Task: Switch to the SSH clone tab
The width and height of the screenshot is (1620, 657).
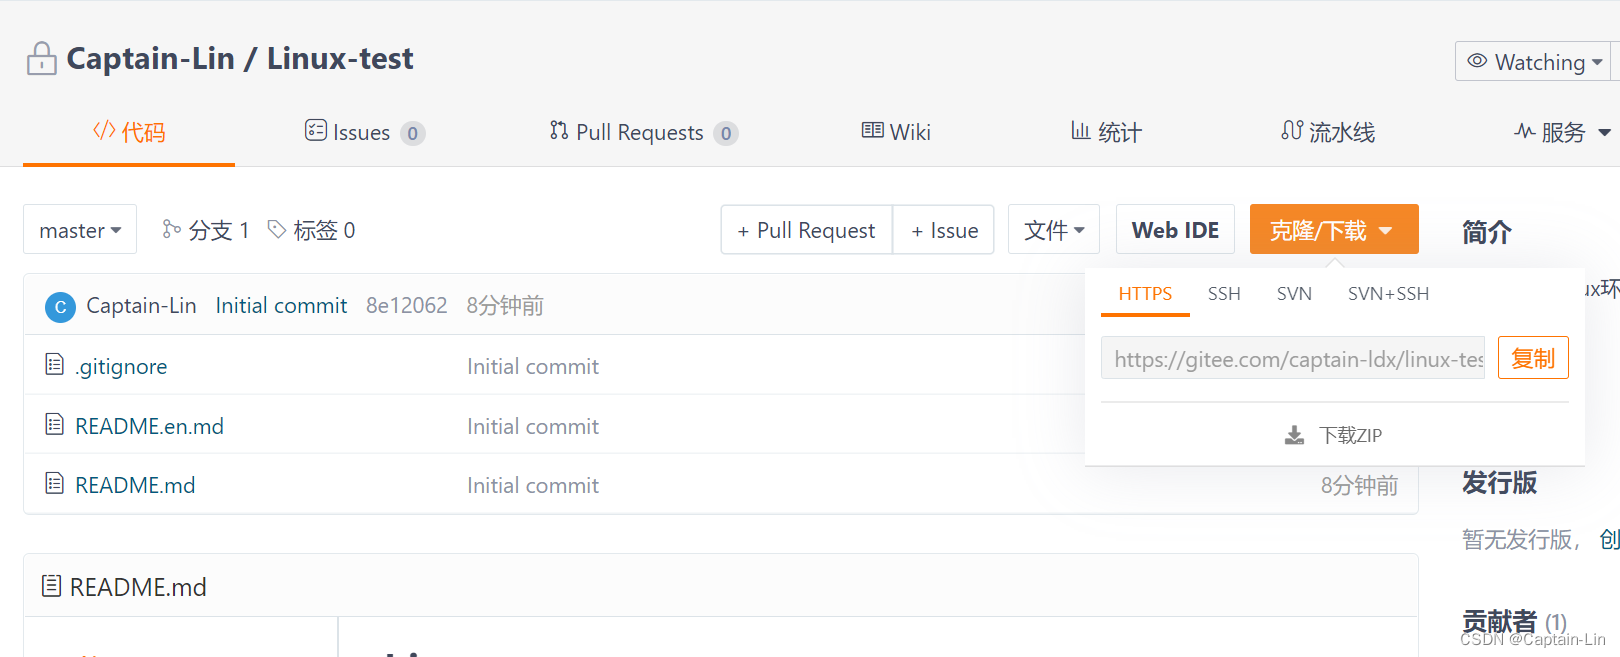Action: (1224, 293)
